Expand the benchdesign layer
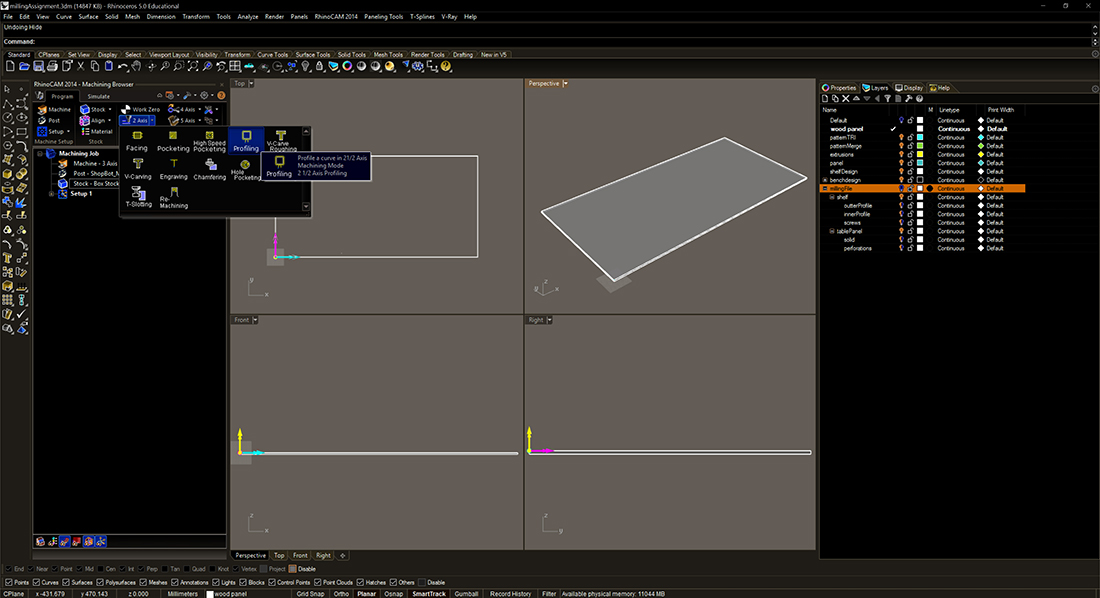Screen dimensions: 1100x598 (x=825, y=180)
